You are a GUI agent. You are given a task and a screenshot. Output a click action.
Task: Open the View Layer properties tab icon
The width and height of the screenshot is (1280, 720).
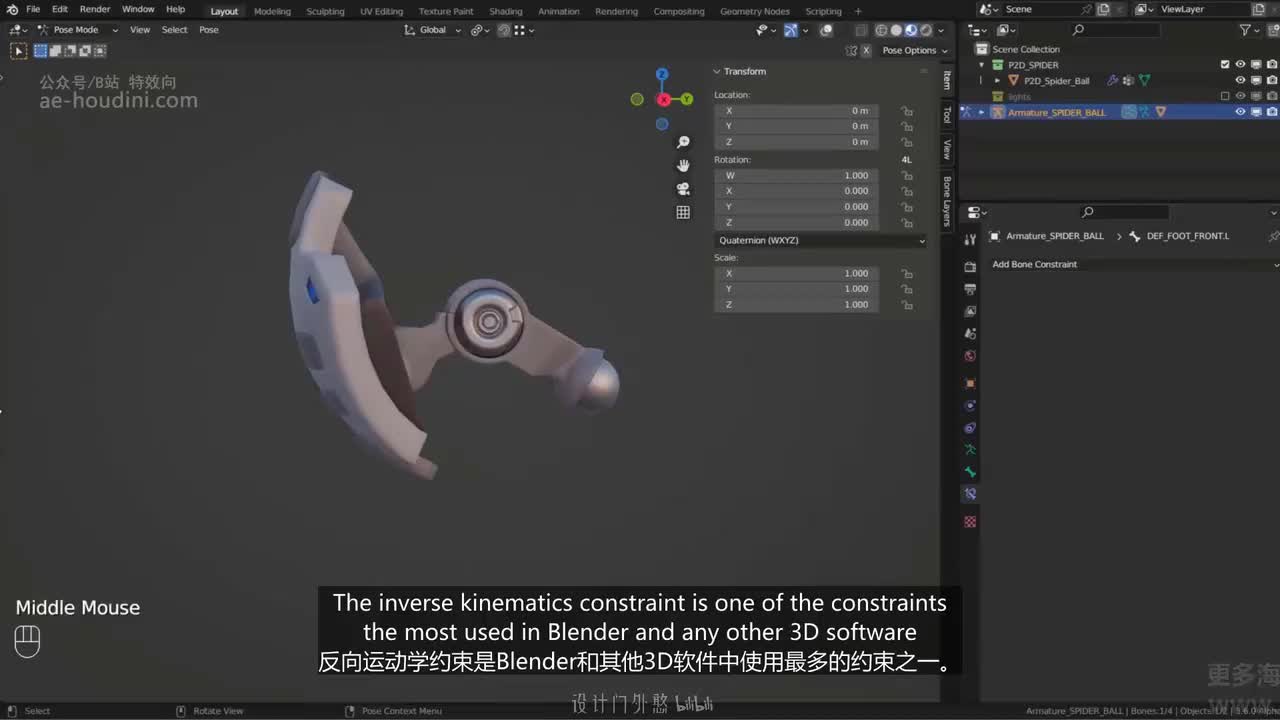pos(969,311)
